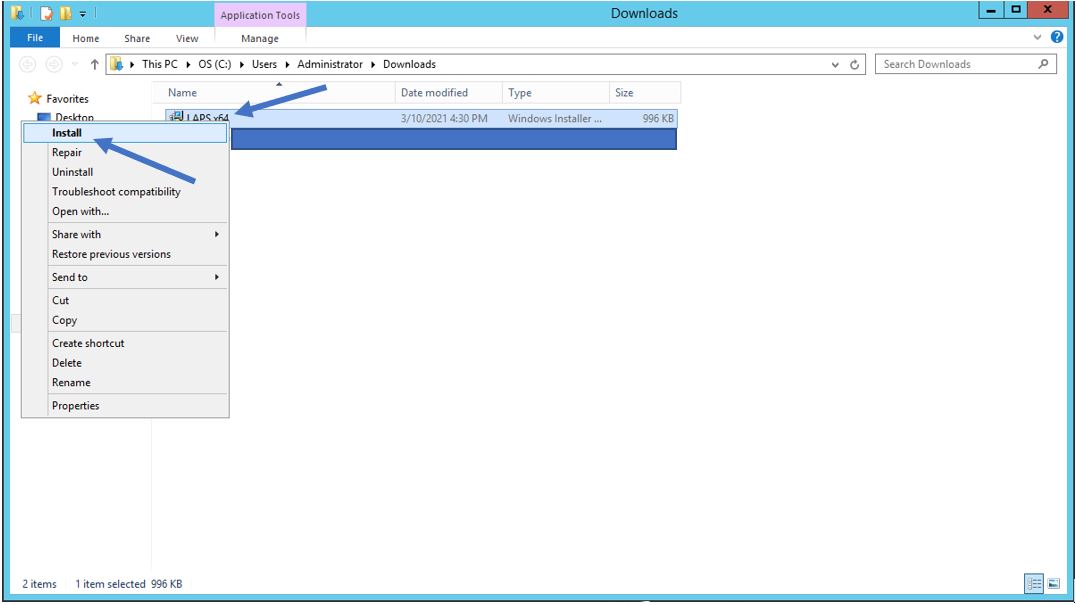The height and width of the screenshot is (605, 1076).
Task: Click the 1 item selected status text
Action: pos(110,584)
